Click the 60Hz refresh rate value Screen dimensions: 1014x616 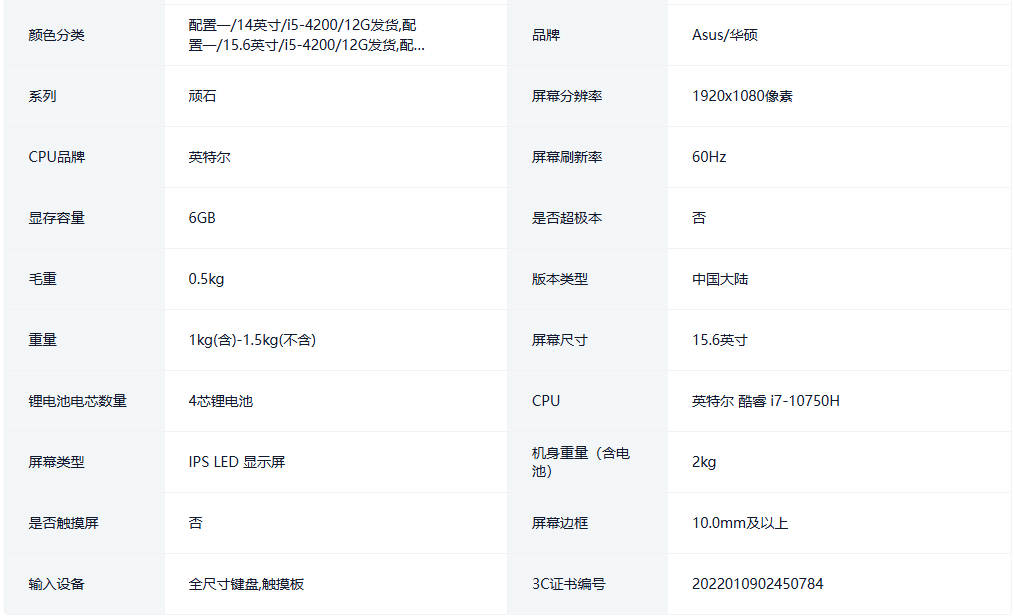click(709, 157)
